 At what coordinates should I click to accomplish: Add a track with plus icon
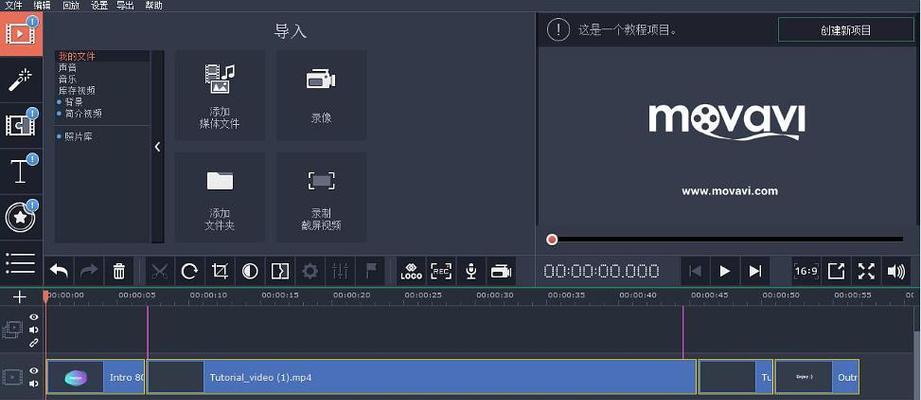(20, 297)
